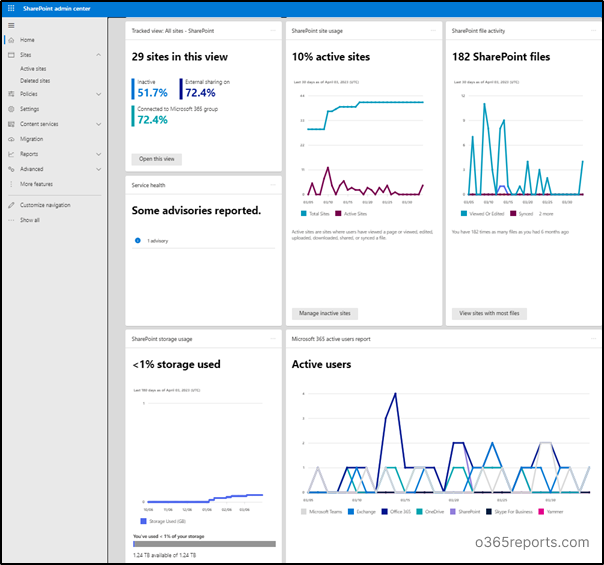Toggle Skype For Business legend swatch
Image resolution: width=604 pixels, height=565 pixels.
click(x=489, y=511)
